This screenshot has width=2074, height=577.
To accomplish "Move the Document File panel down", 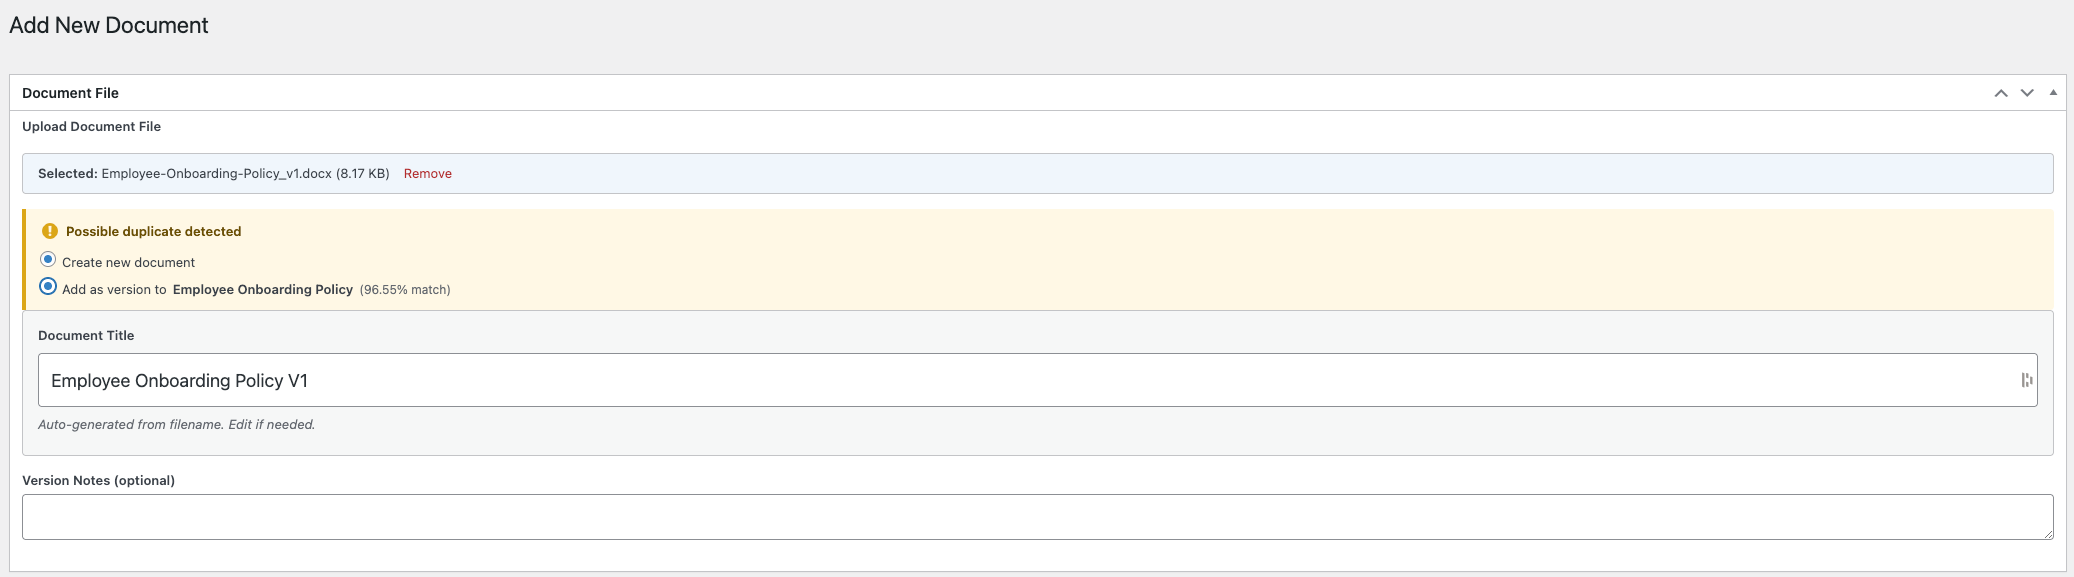I will point(2027,93).
